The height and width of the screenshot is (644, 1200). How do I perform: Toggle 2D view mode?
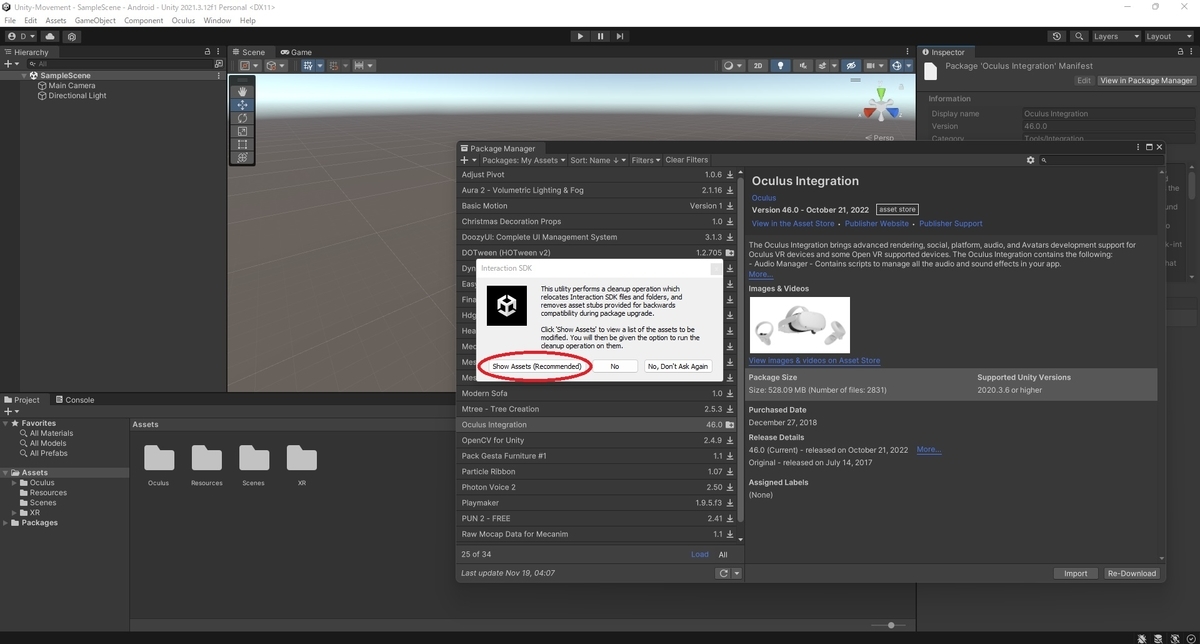tap(758, 65)
